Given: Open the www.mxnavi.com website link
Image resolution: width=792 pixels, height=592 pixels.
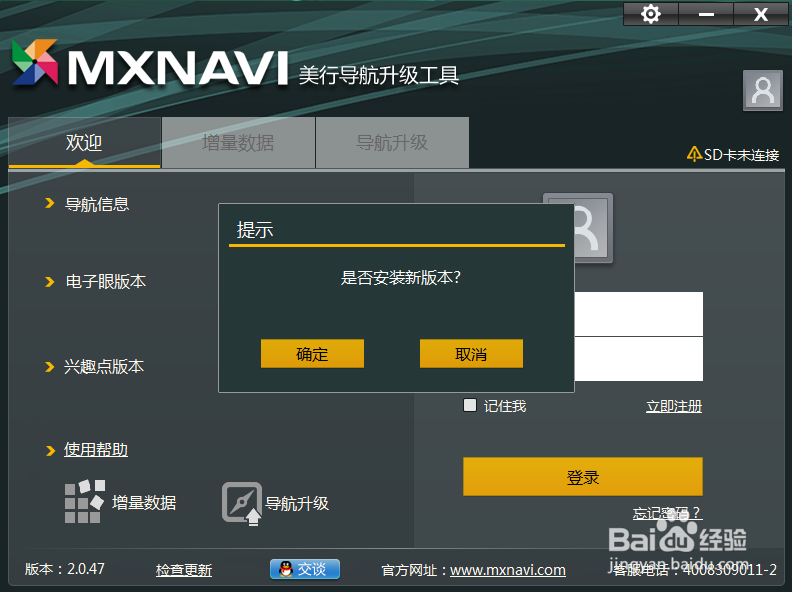Looking at the screenshot, I should [508, 570].
